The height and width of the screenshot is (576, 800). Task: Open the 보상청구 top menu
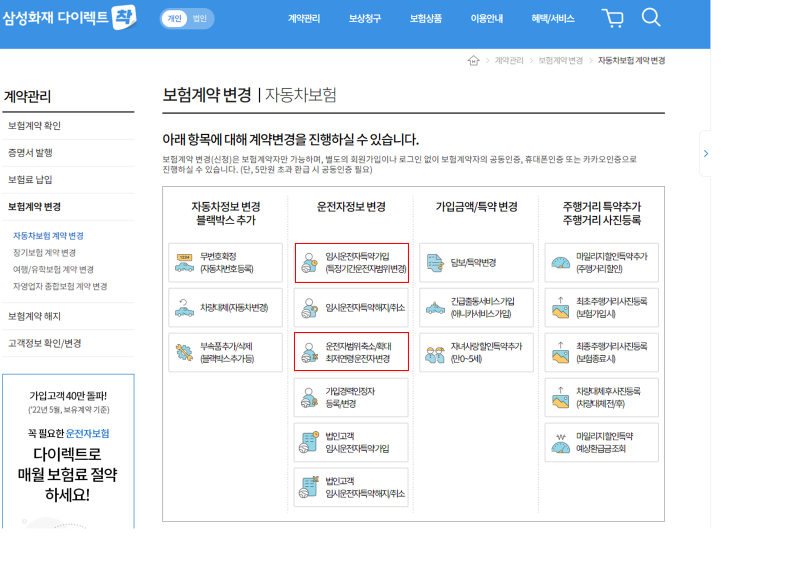(x=365, y=18)
